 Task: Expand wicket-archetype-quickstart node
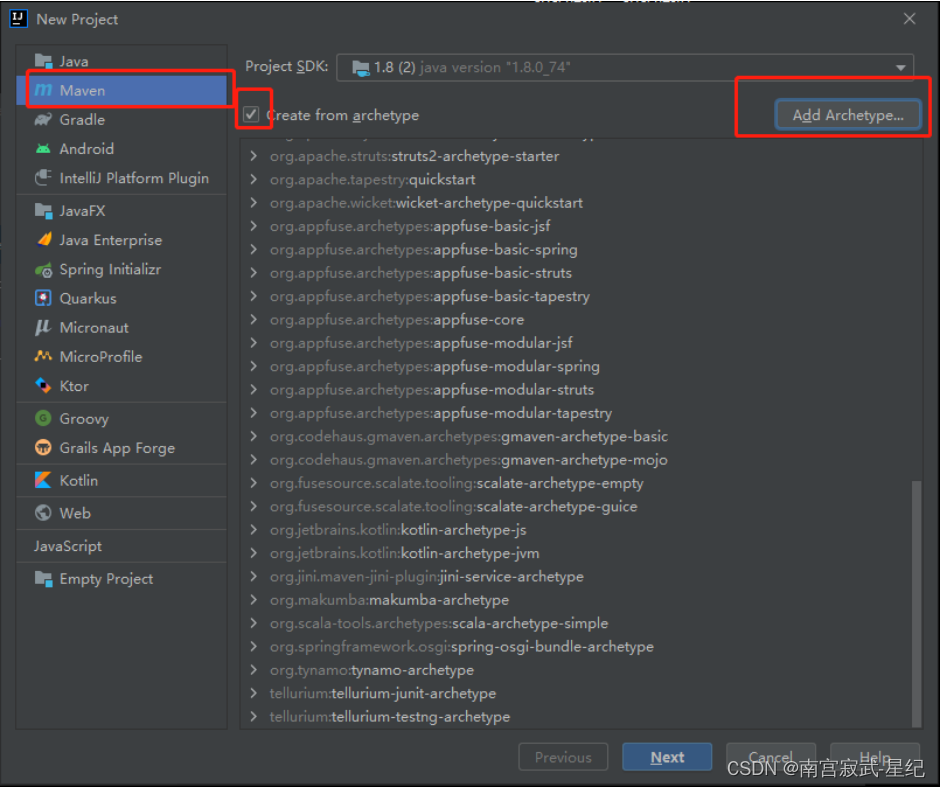tap(254, 203)
